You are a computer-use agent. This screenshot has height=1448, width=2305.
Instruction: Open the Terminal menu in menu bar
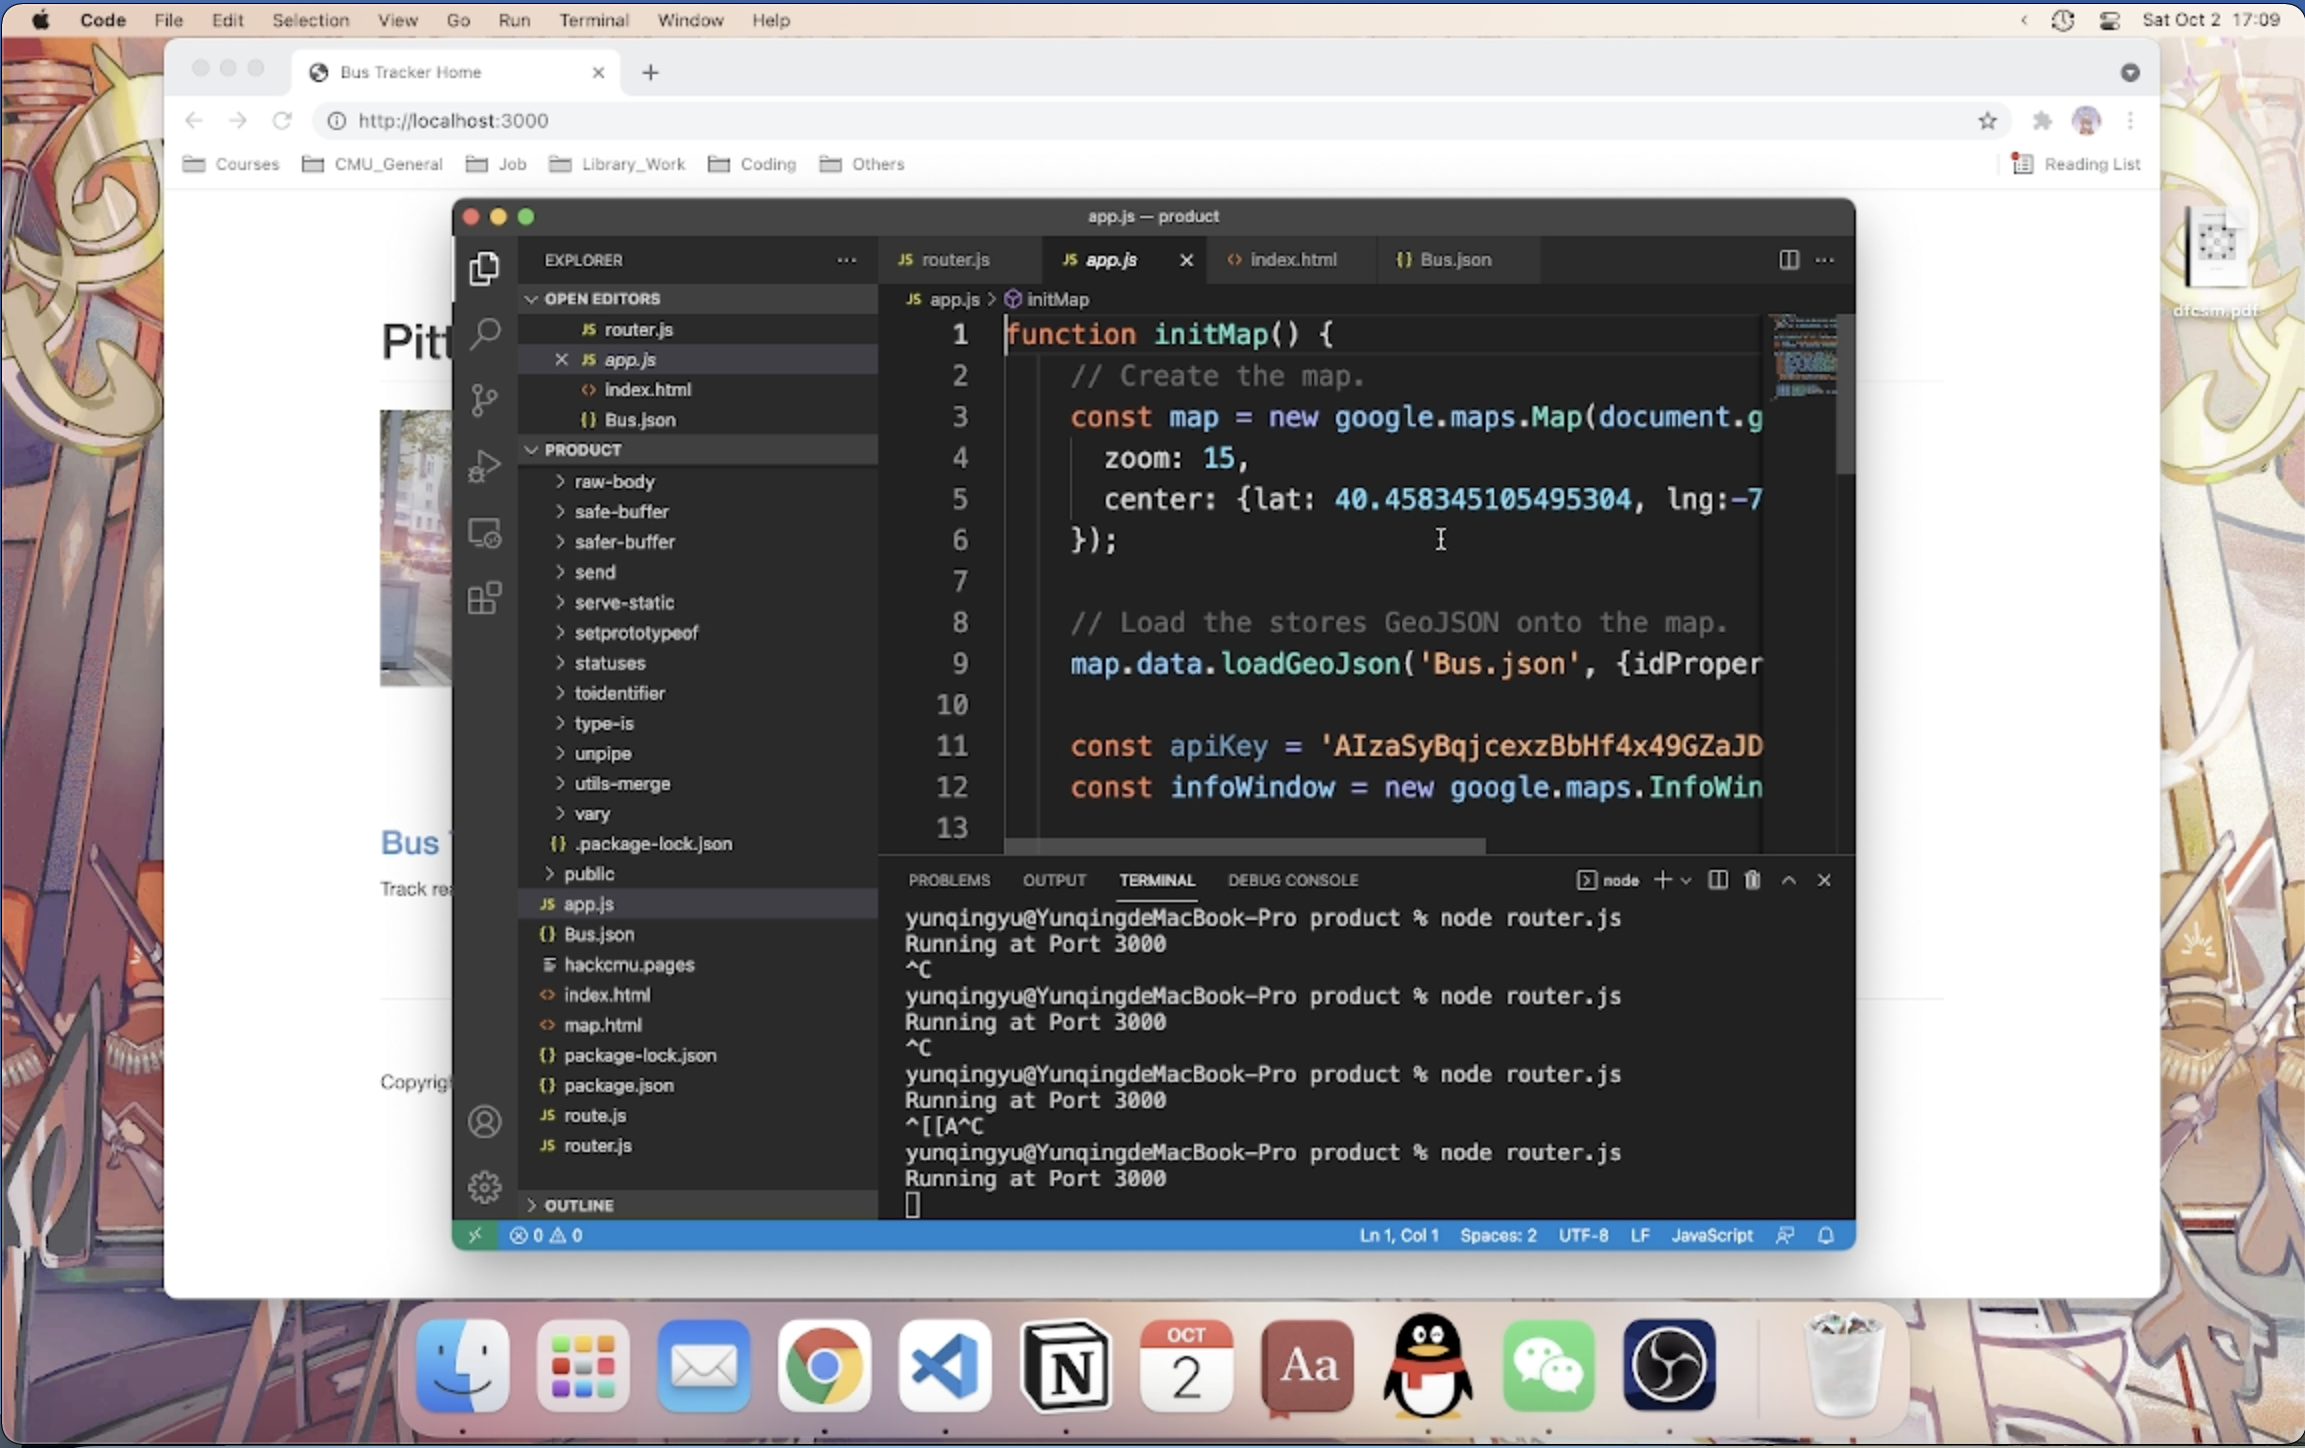click(593, 20)
